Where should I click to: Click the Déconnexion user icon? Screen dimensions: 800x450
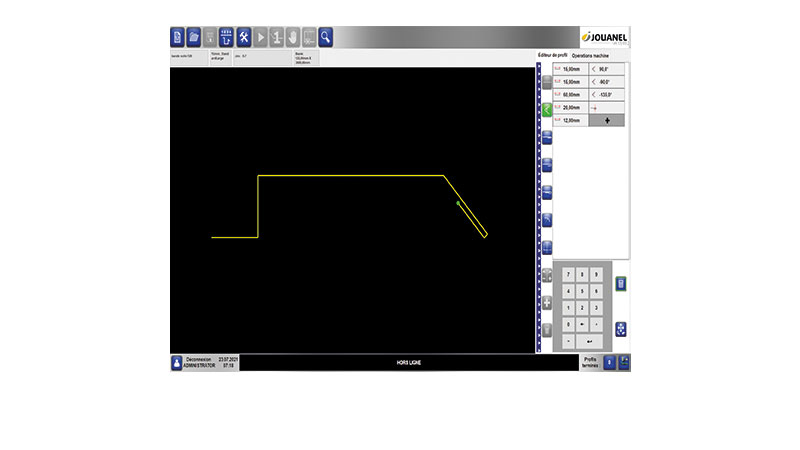point(177,363)
